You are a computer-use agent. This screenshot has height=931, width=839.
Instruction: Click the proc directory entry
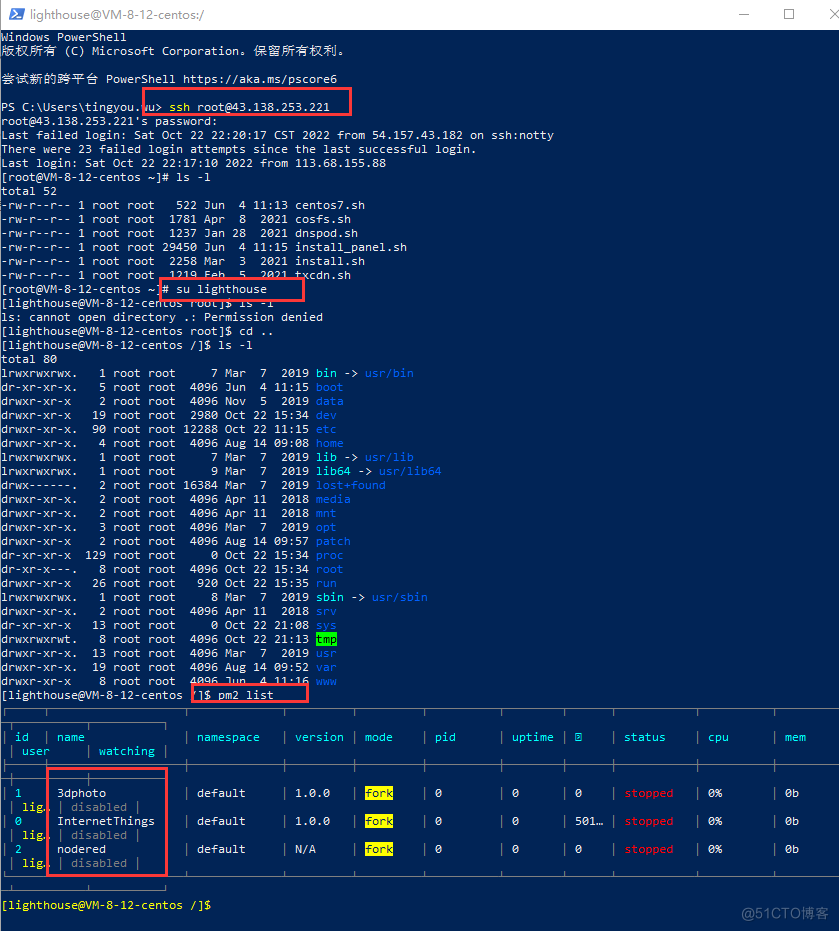(330, 556)
